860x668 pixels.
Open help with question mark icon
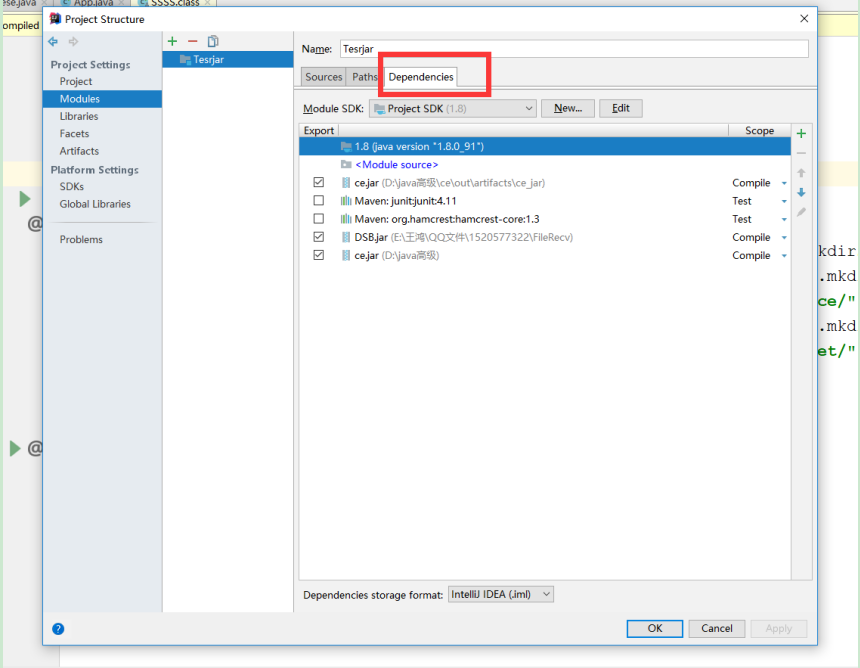tap(58, 629)
